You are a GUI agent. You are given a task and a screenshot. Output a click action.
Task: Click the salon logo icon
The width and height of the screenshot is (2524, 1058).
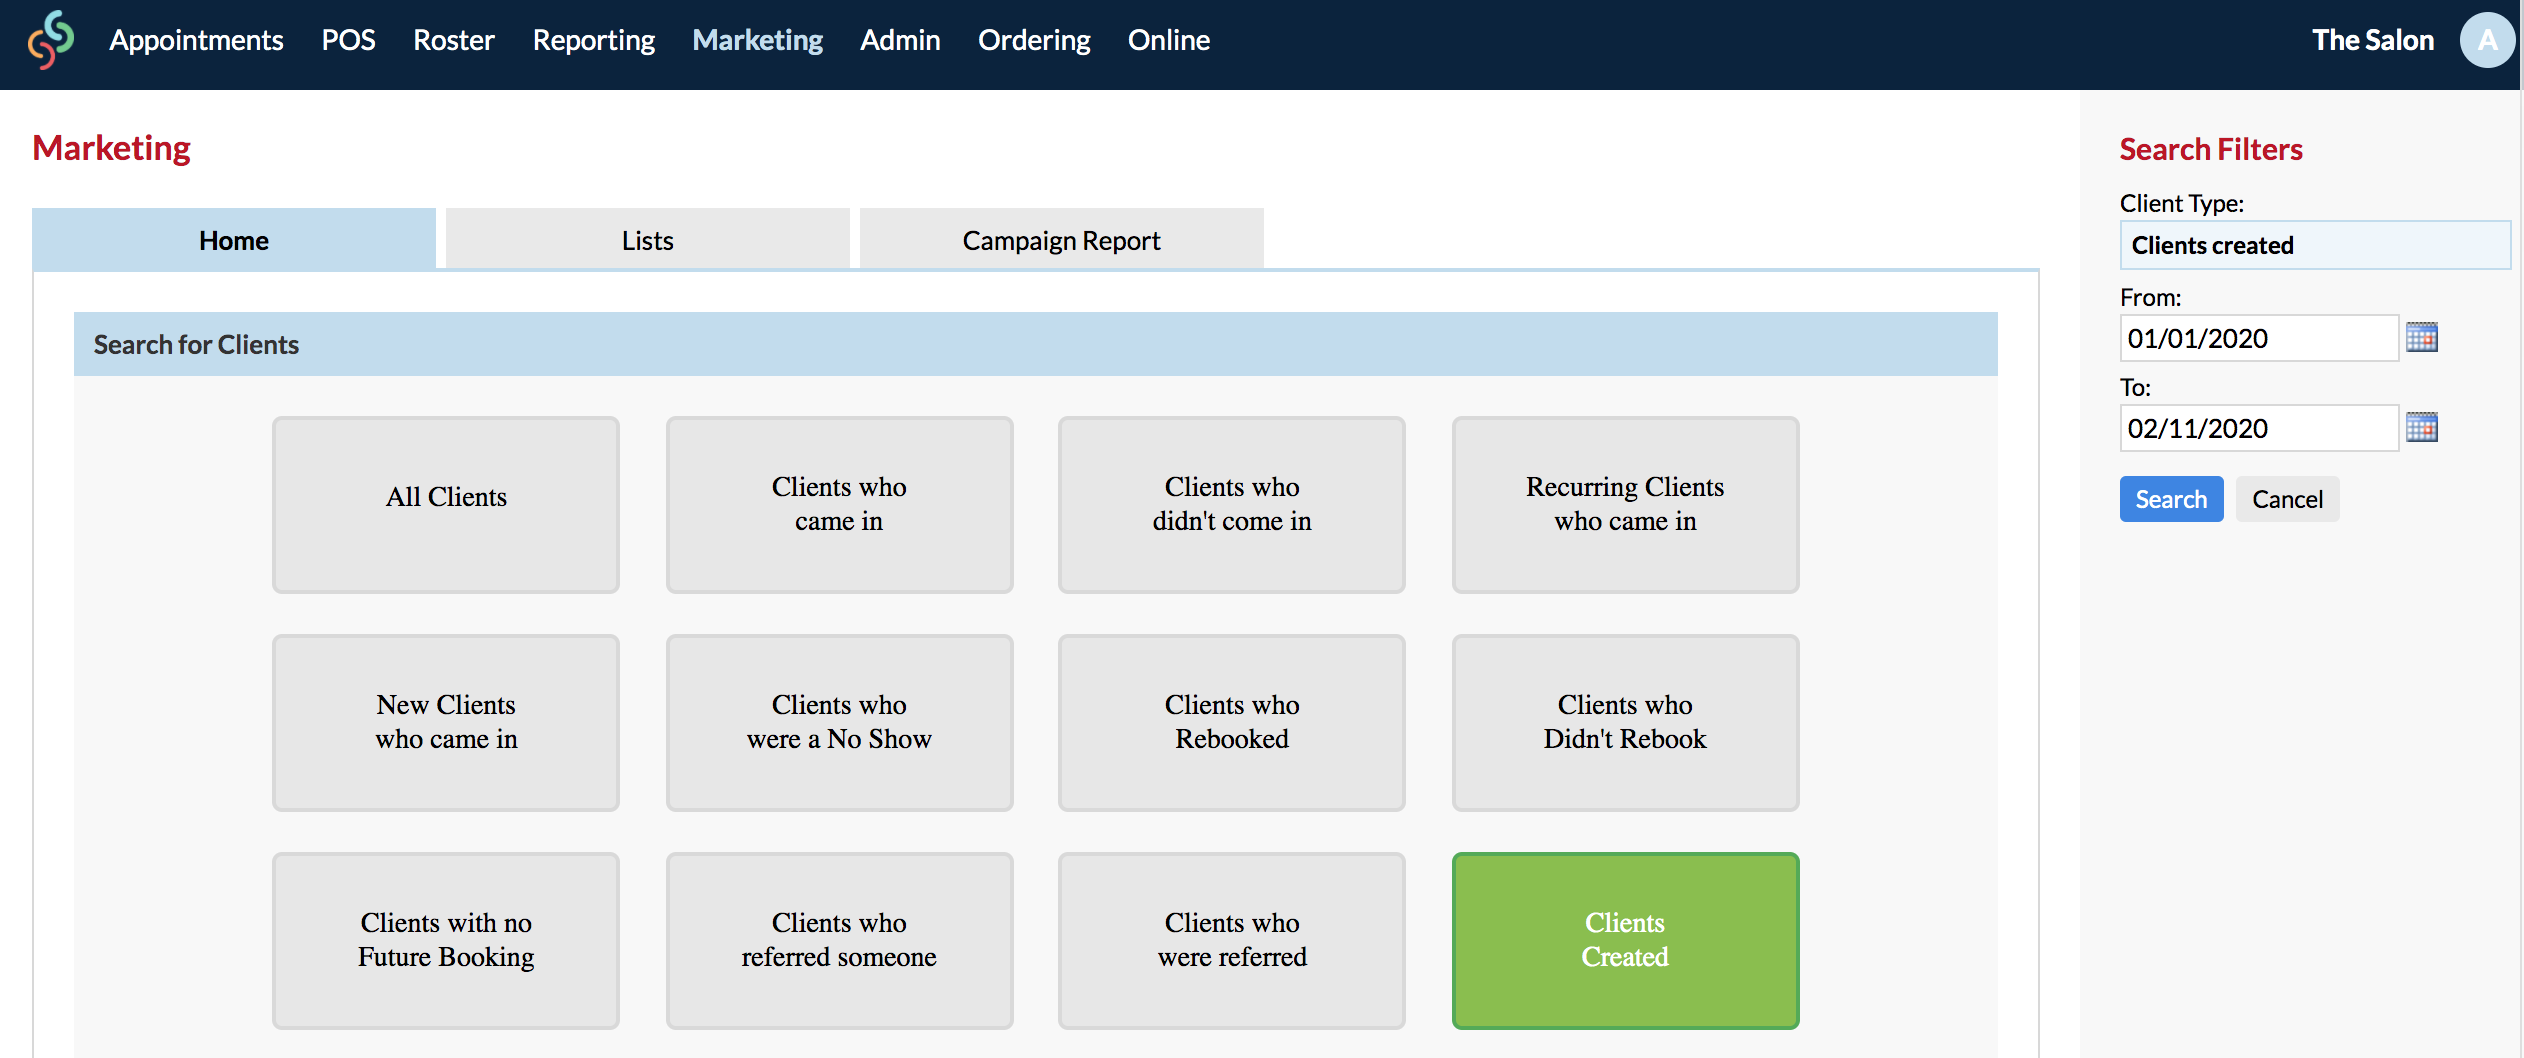[51, 40]
